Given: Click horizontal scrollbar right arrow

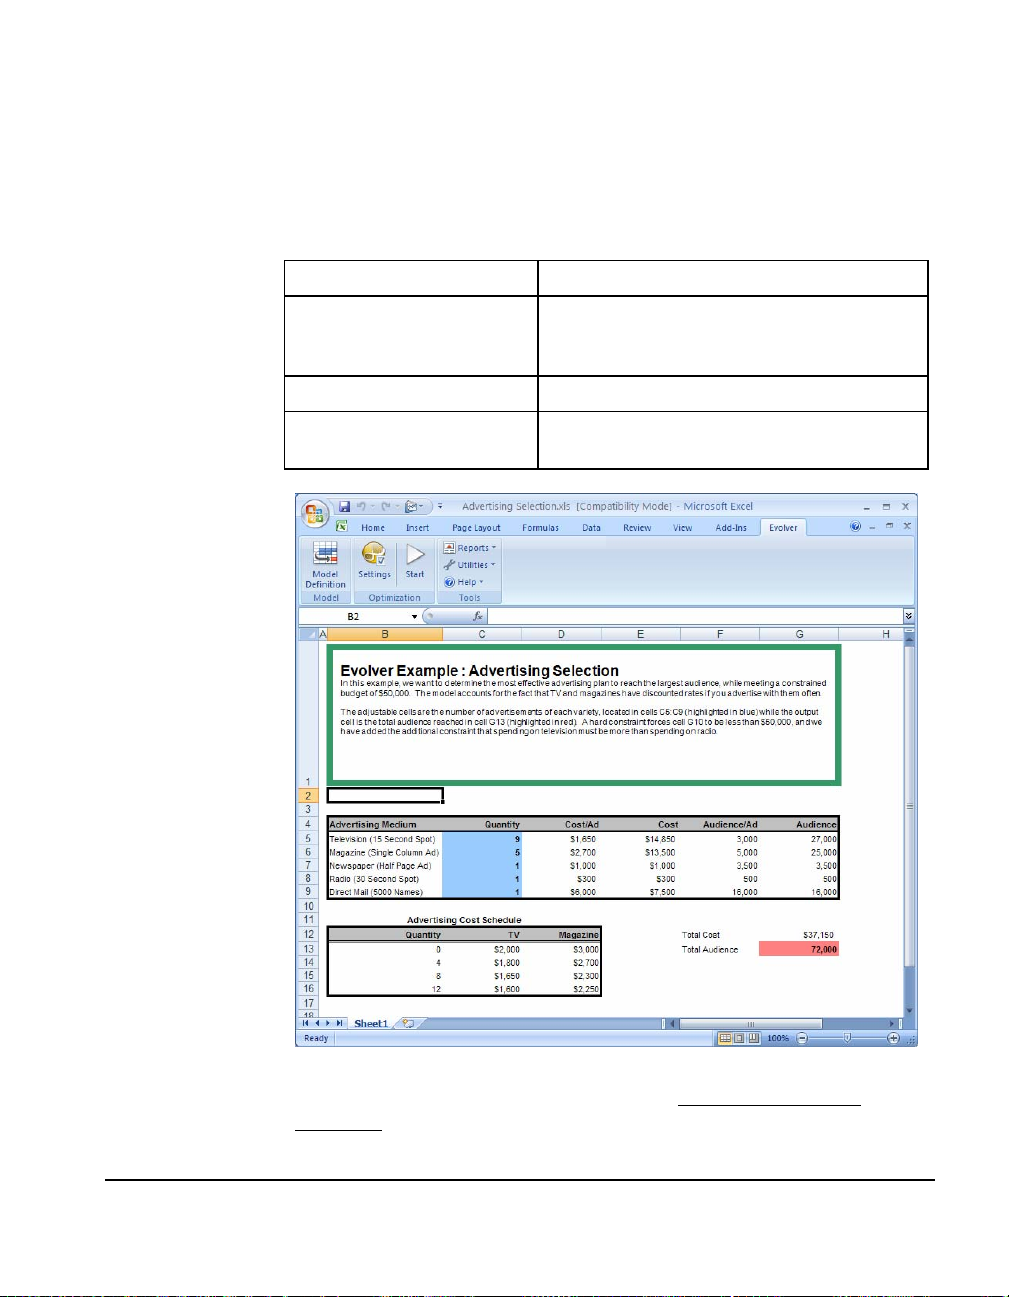Looking at the screenshot, I should click(892, 1024).
